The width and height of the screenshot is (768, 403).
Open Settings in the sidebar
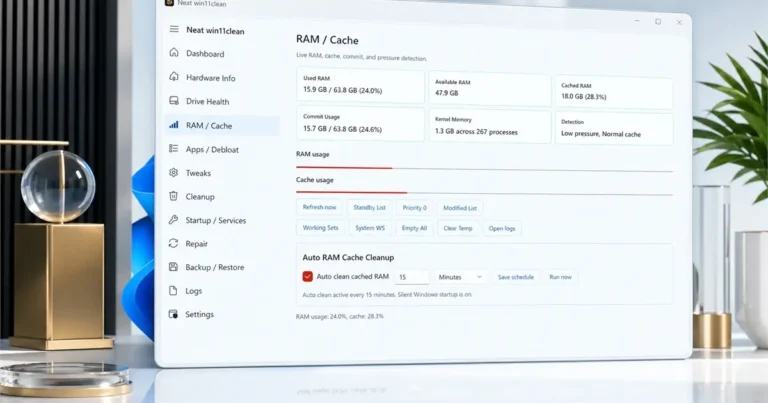point(198,314)
